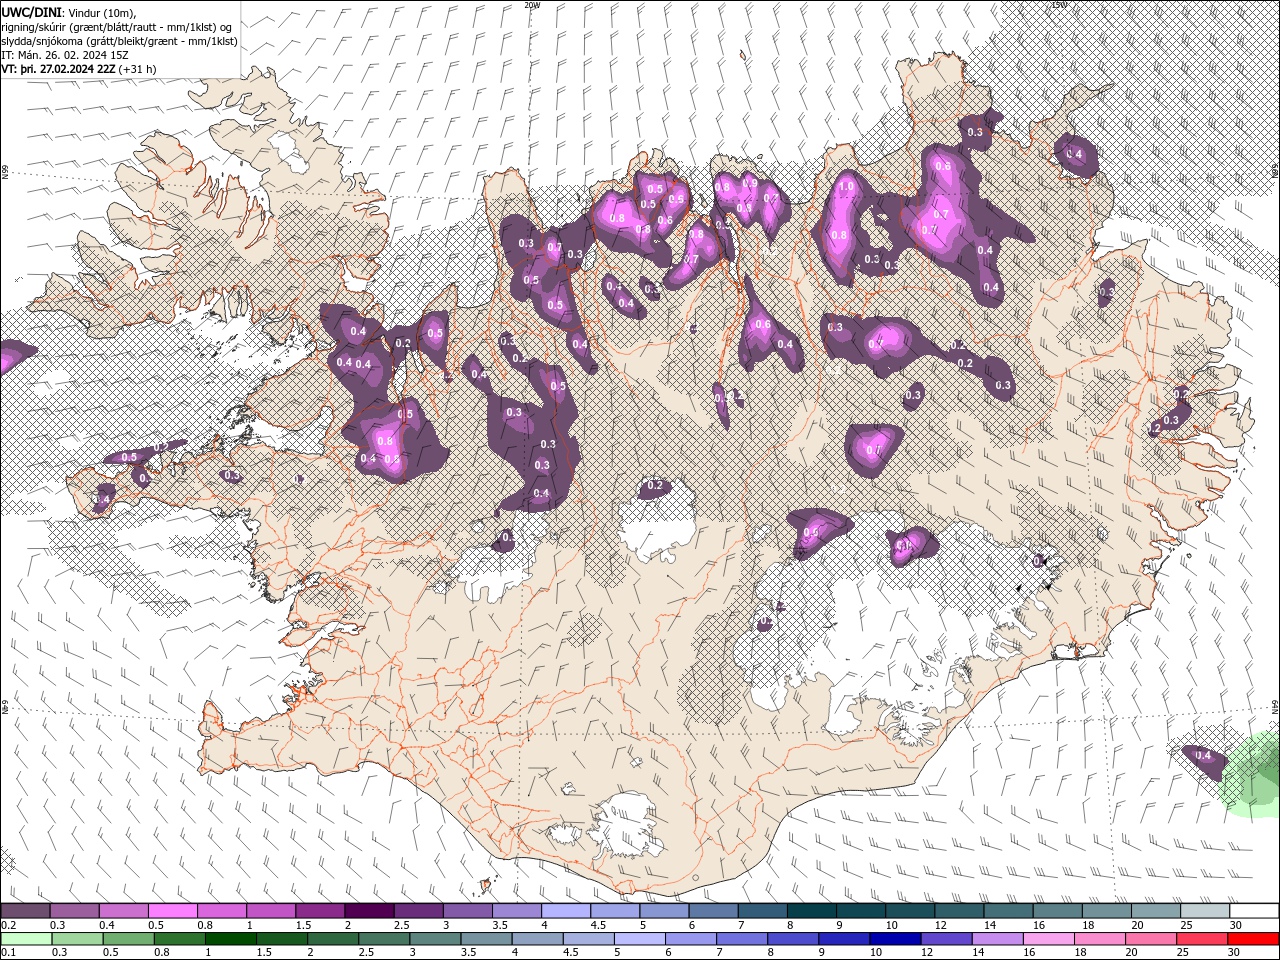Click the 15W longitude label
The image size is (1280, 960).
1060,5
